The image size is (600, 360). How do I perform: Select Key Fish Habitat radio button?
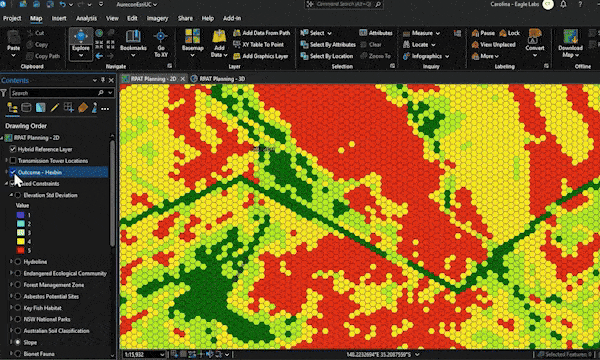(x=18, y=308)
